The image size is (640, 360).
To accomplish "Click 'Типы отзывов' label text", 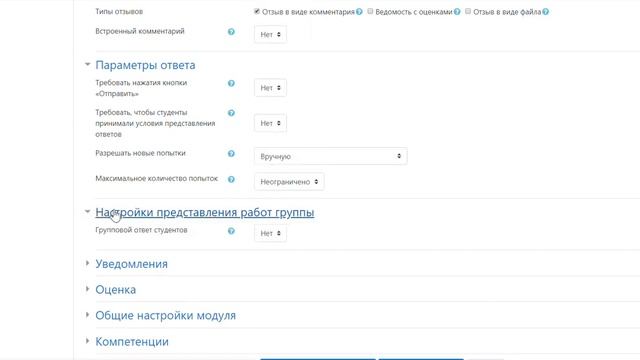I will pyautogui.click(x=119, y=11).
